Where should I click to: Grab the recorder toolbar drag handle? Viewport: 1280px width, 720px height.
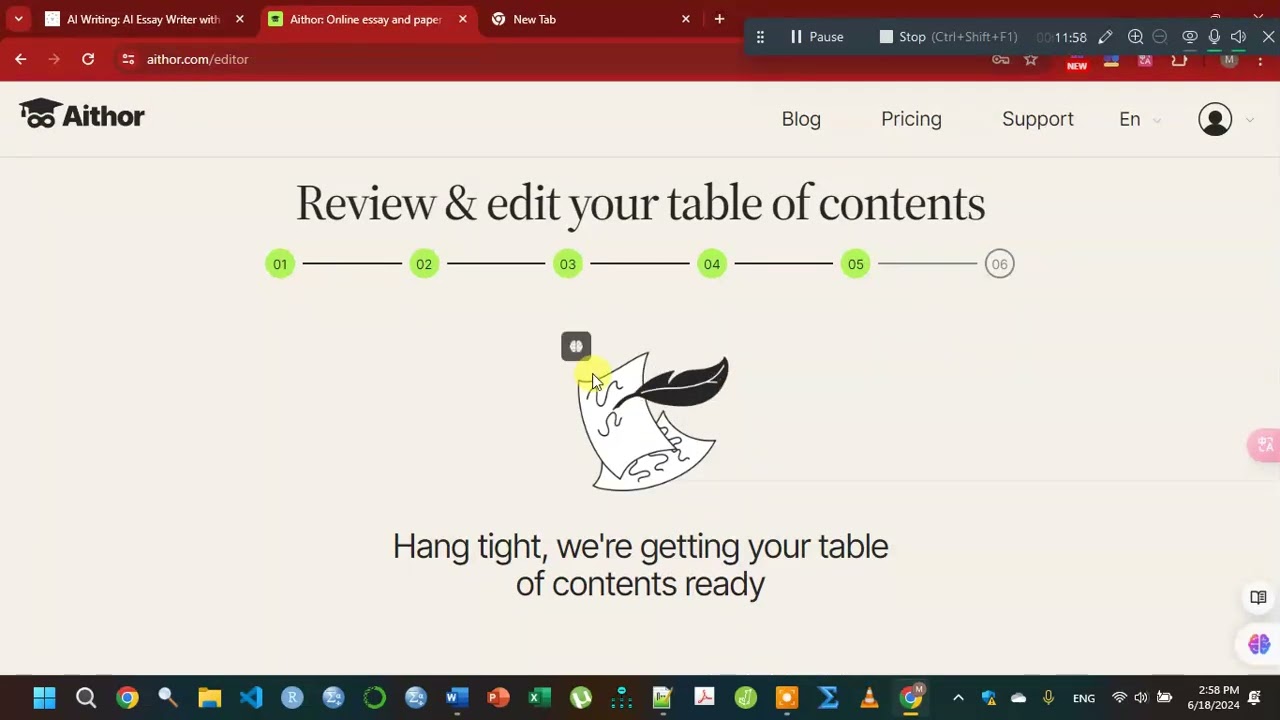(760, 37)
